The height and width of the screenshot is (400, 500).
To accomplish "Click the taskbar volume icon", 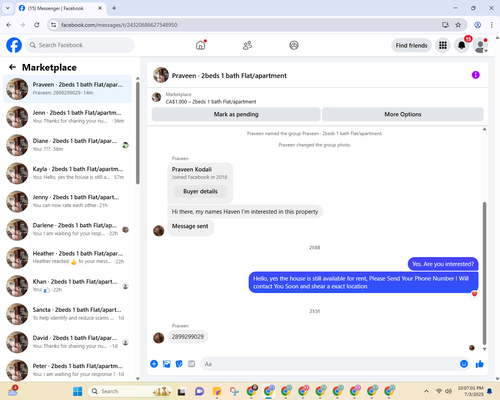I will (448, 391).
